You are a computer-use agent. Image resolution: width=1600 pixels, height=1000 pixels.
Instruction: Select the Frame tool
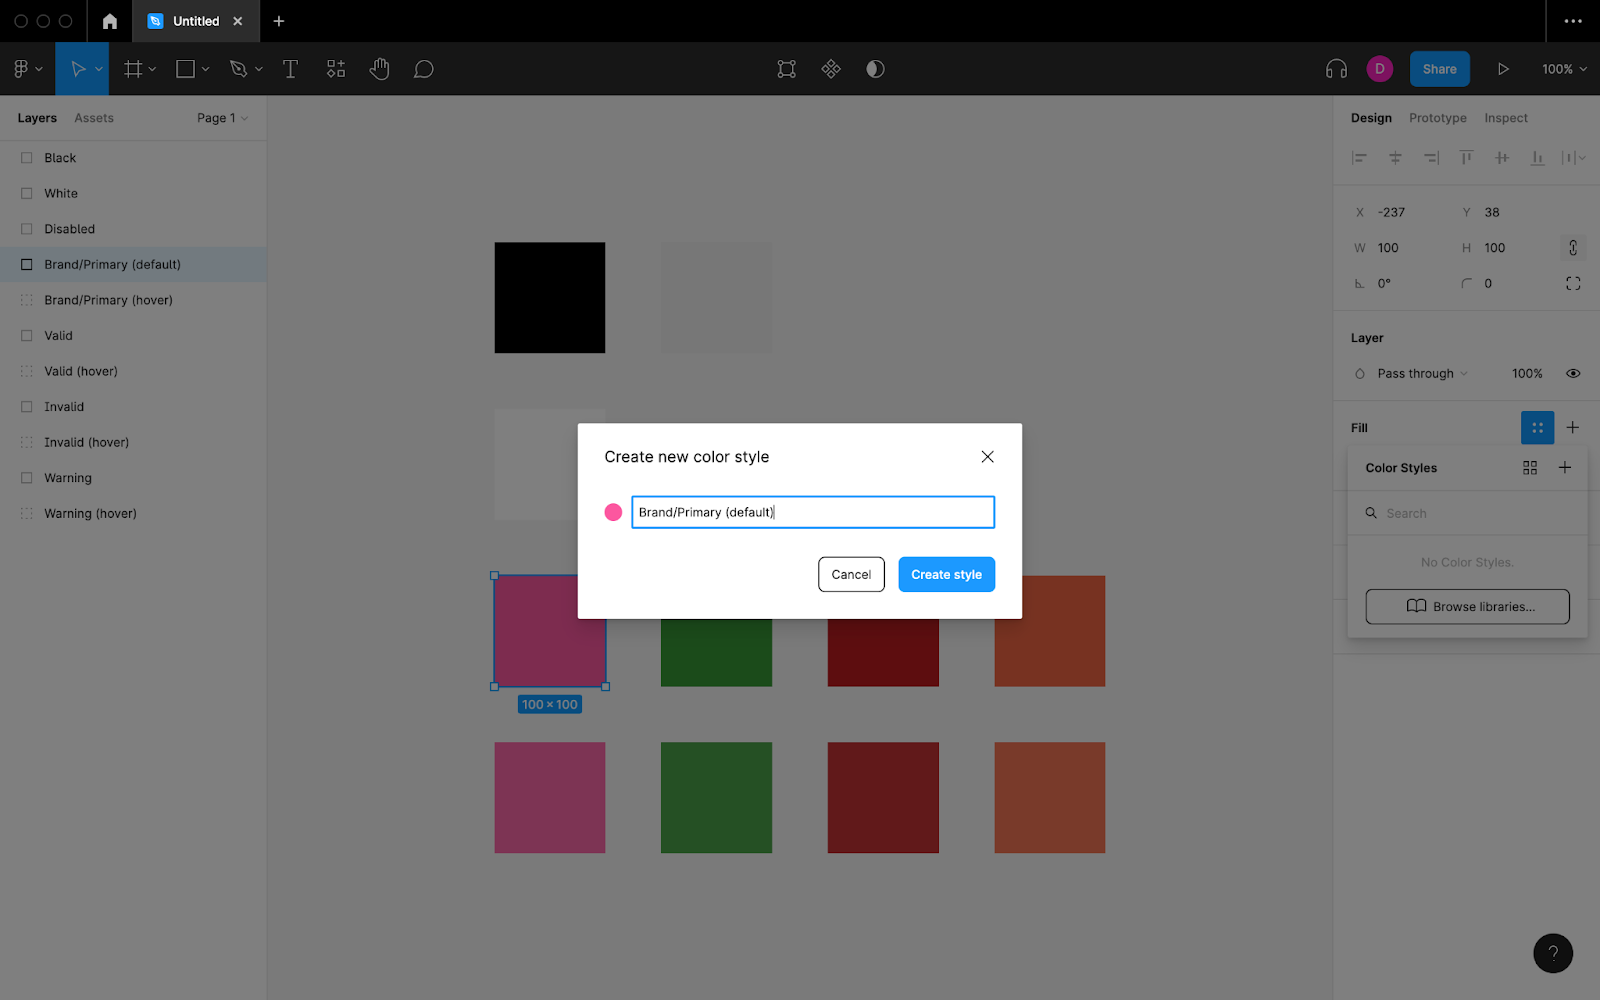coord(132,69)
